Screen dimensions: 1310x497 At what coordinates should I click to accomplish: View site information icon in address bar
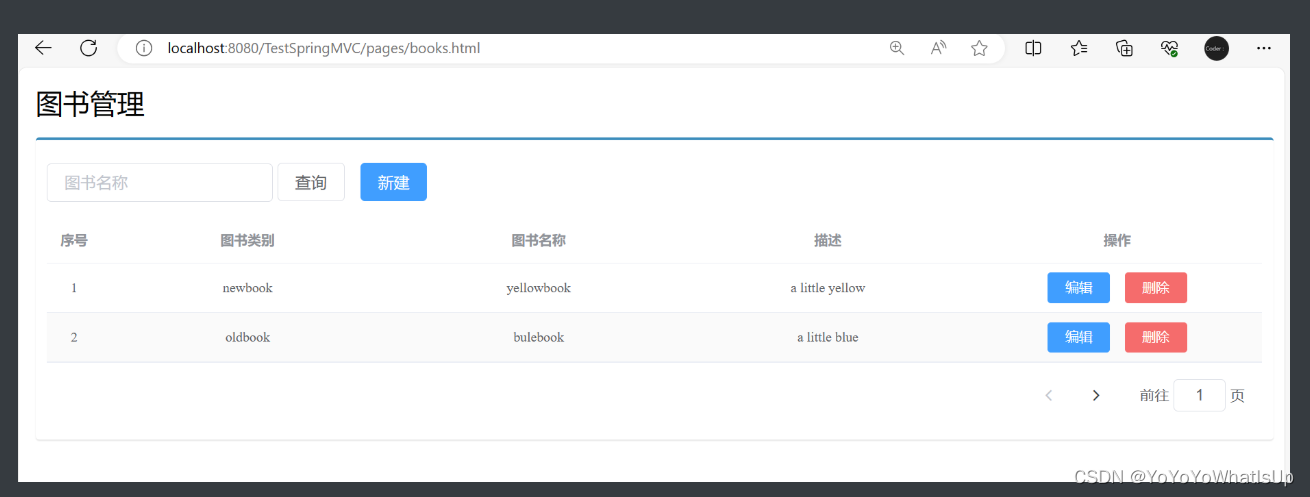click(x=144, y=48)
